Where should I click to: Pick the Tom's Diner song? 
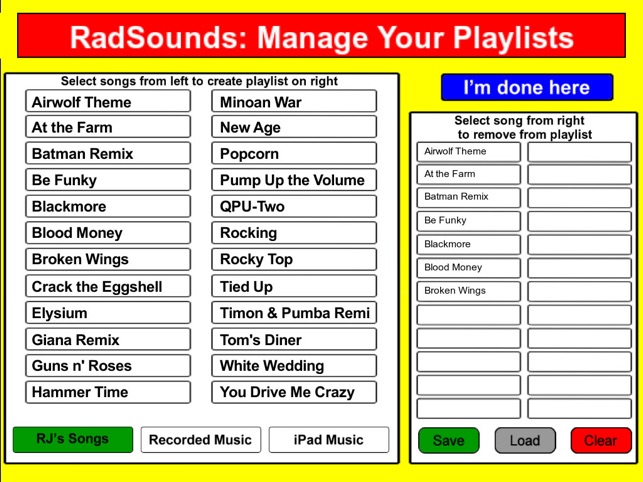point(294,339)
